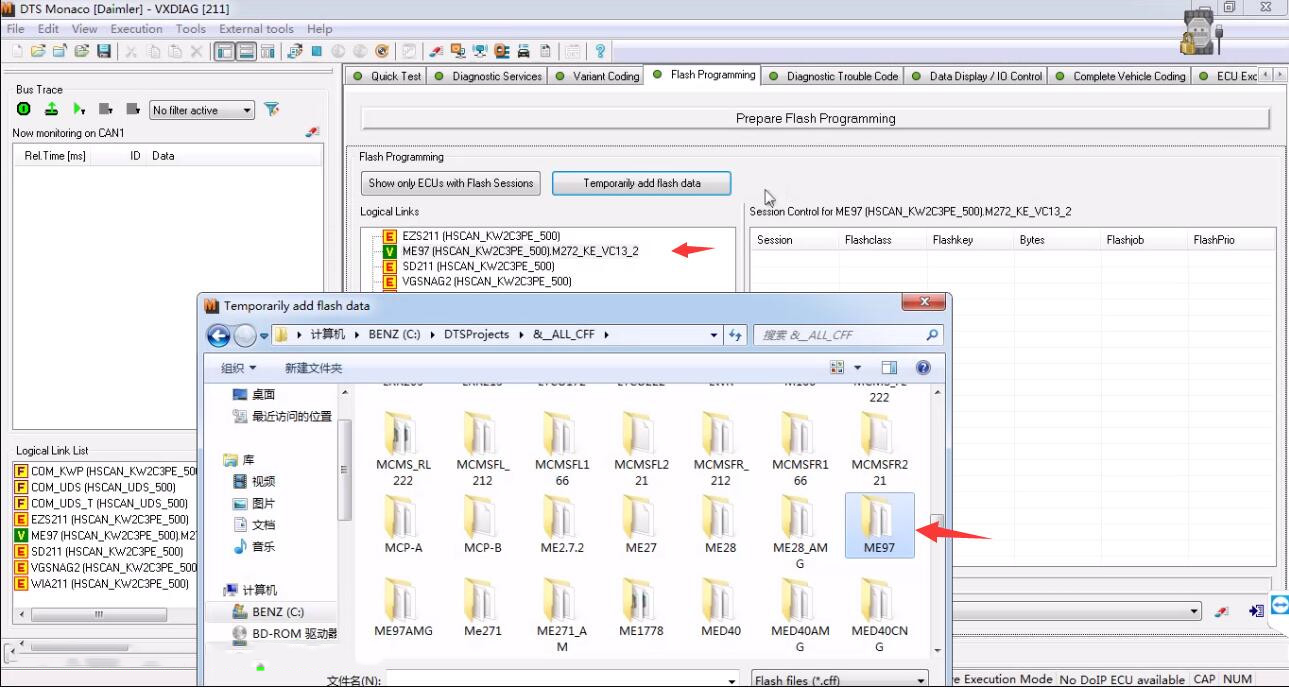Switch to the Quick Test tab

click(387, 76)
